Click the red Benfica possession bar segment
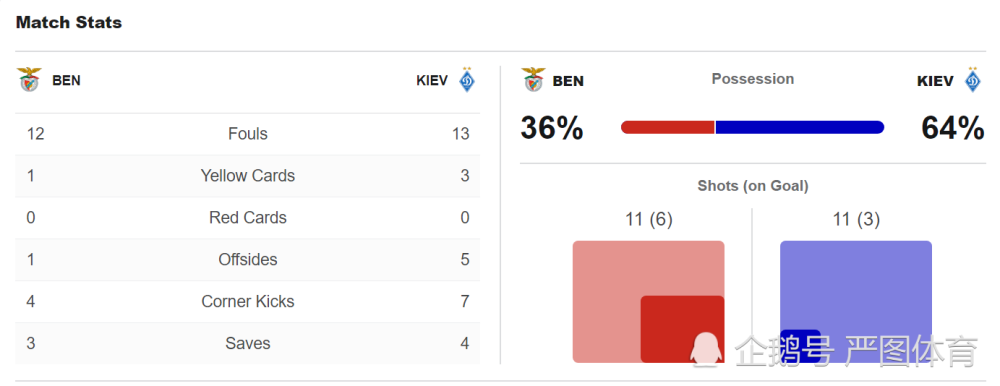 [x=667, y=127]
